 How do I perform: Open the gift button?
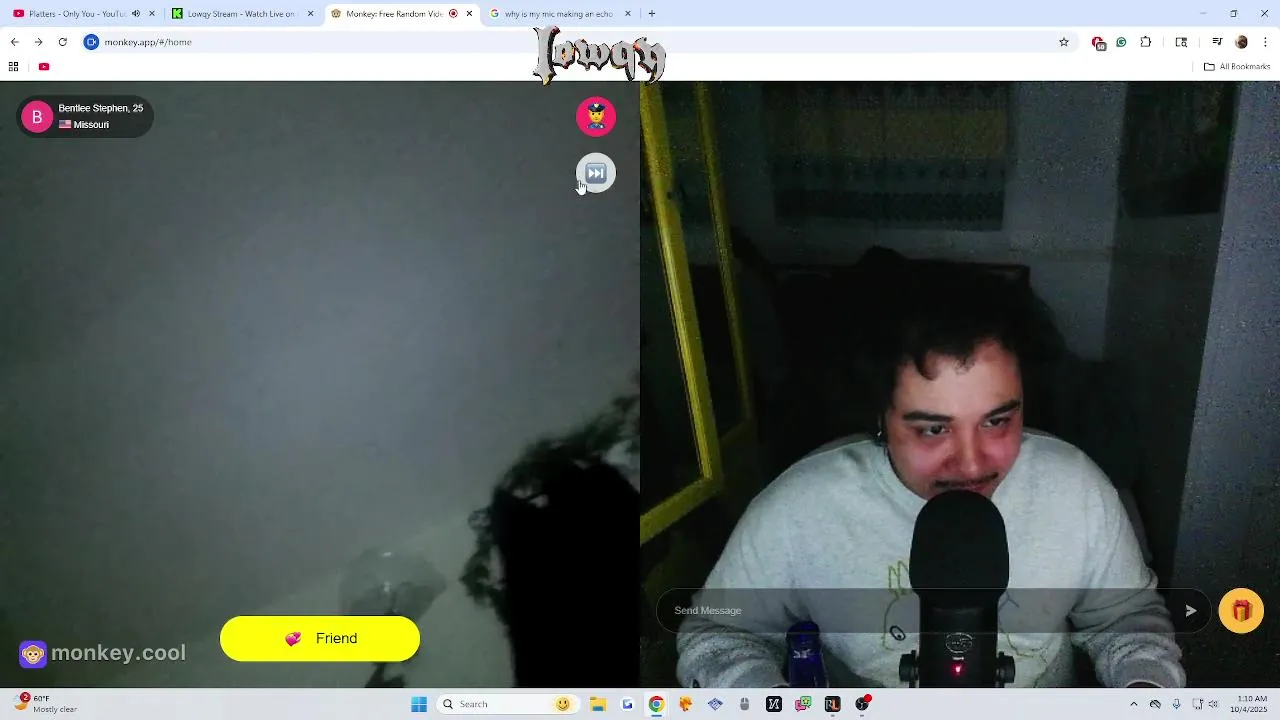click(x=1241, y=611)
